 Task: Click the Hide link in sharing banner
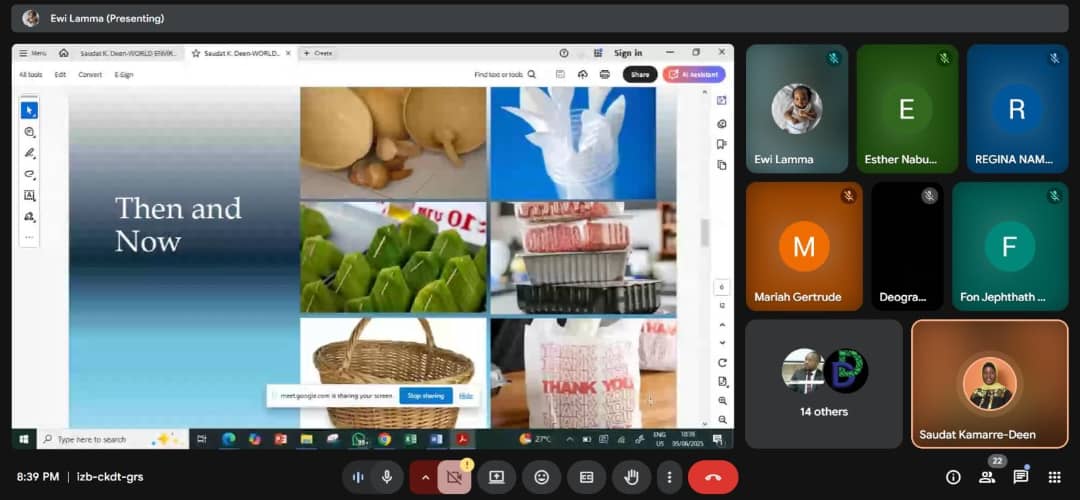(466, 396)
